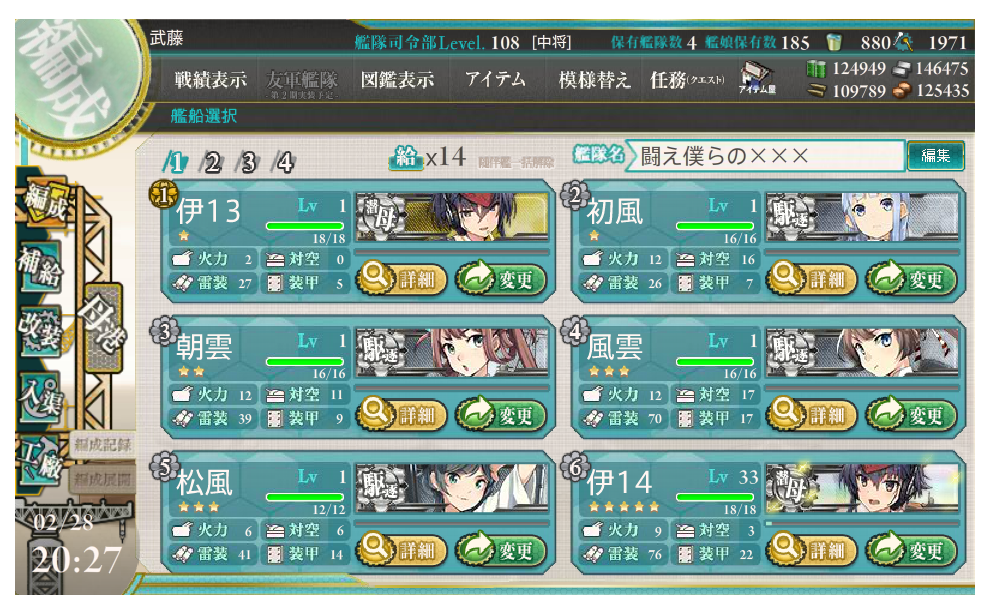
Task: Switch to fleet 3 tab
Action: tap(248, 162)
